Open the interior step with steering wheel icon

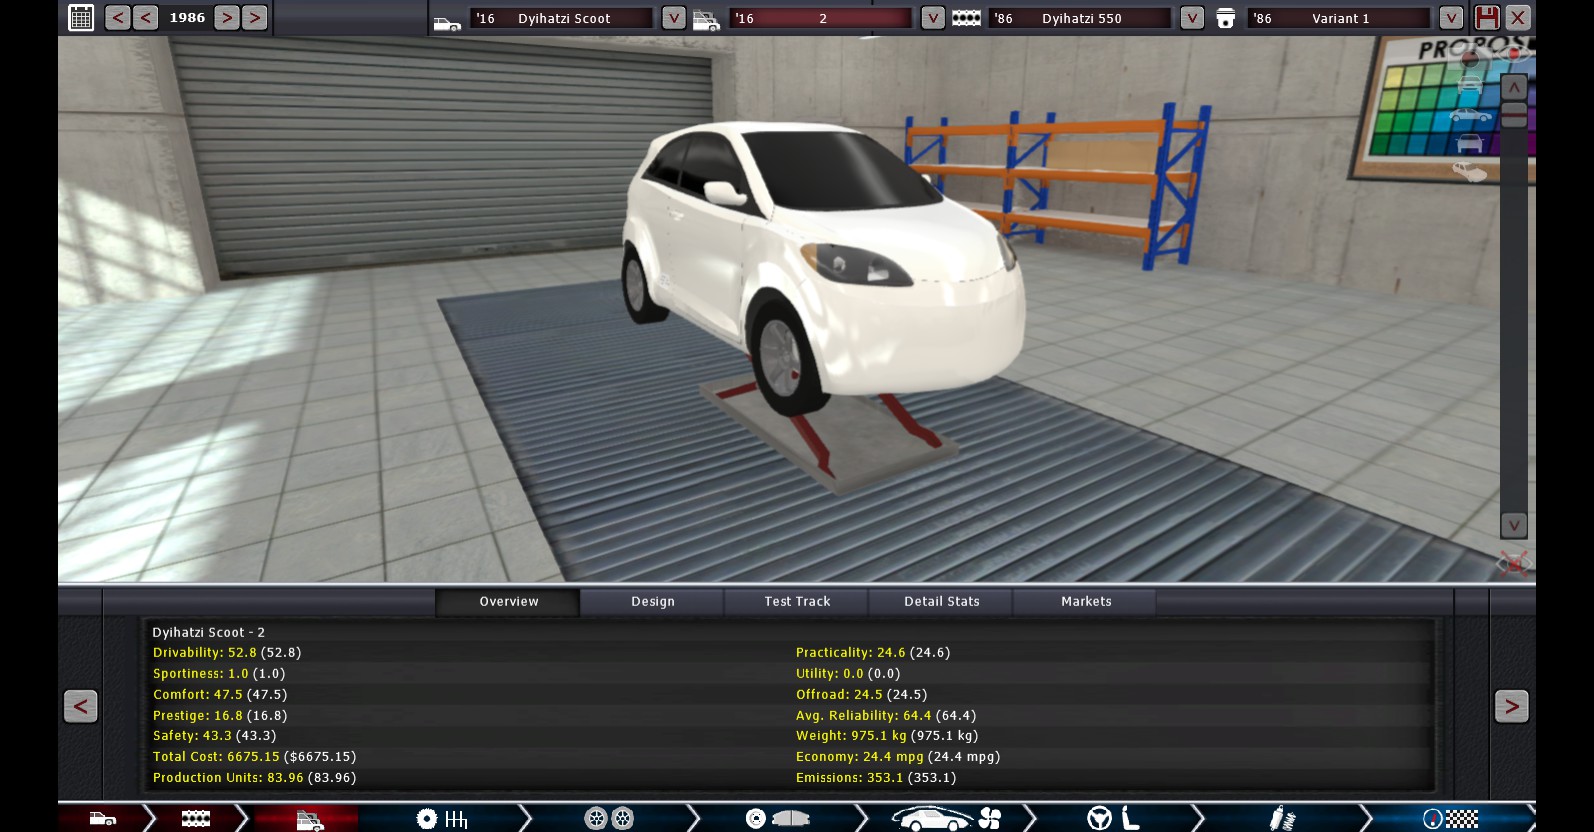(x=1113, y=819)
